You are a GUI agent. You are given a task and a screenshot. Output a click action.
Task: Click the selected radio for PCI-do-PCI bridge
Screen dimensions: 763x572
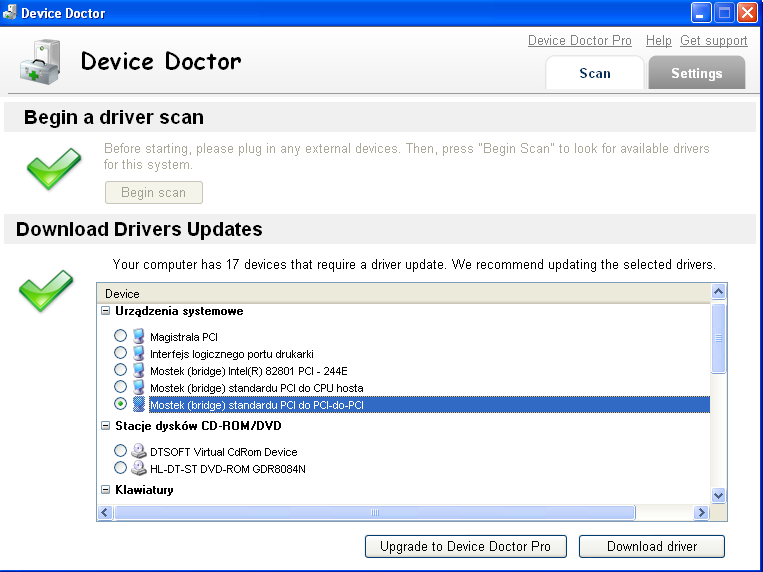120,404
